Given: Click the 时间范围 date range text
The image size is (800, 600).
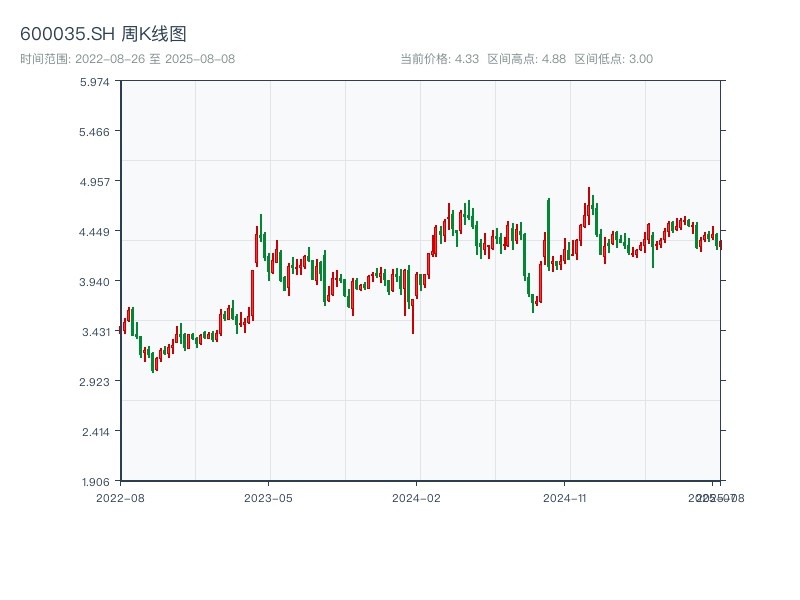Looking at the screenshot, I should (127, 59).
